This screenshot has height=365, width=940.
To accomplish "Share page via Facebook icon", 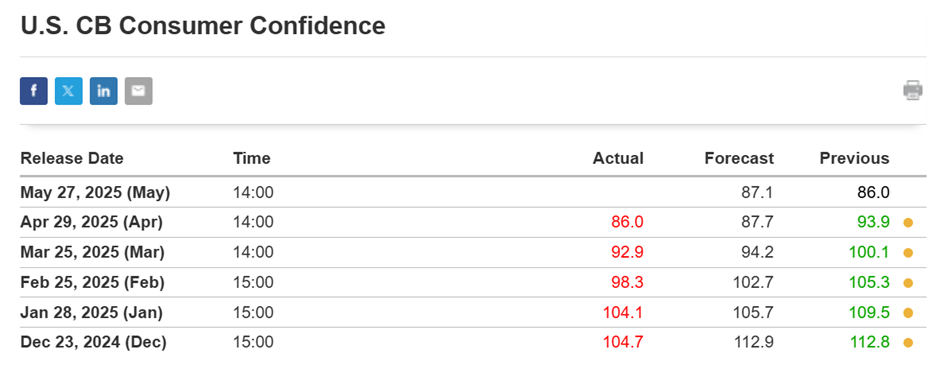I will [34, 91].
